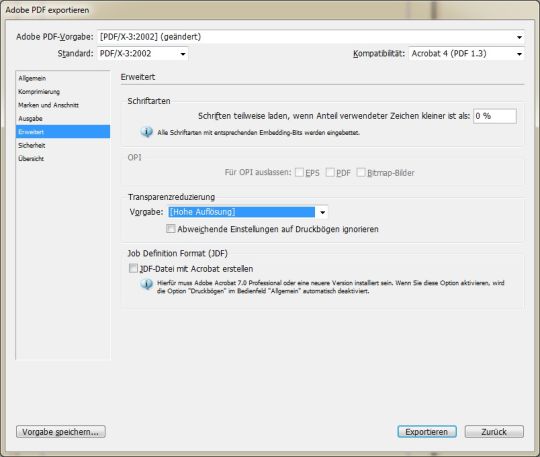540x457 pixels.
Task: Click the Vorgabe speichern button
Action: click(x=61, y=432)
